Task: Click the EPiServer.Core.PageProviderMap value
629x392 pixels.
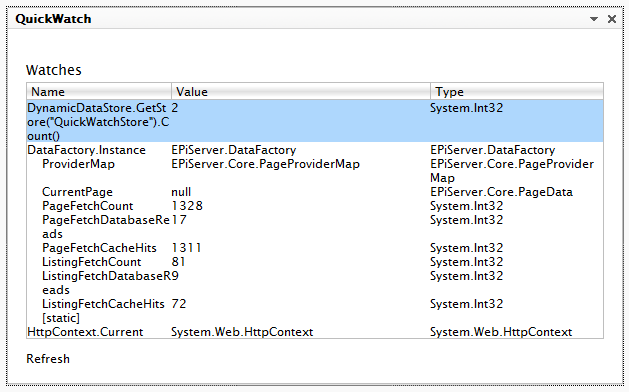Action: [x=266, y=164]
